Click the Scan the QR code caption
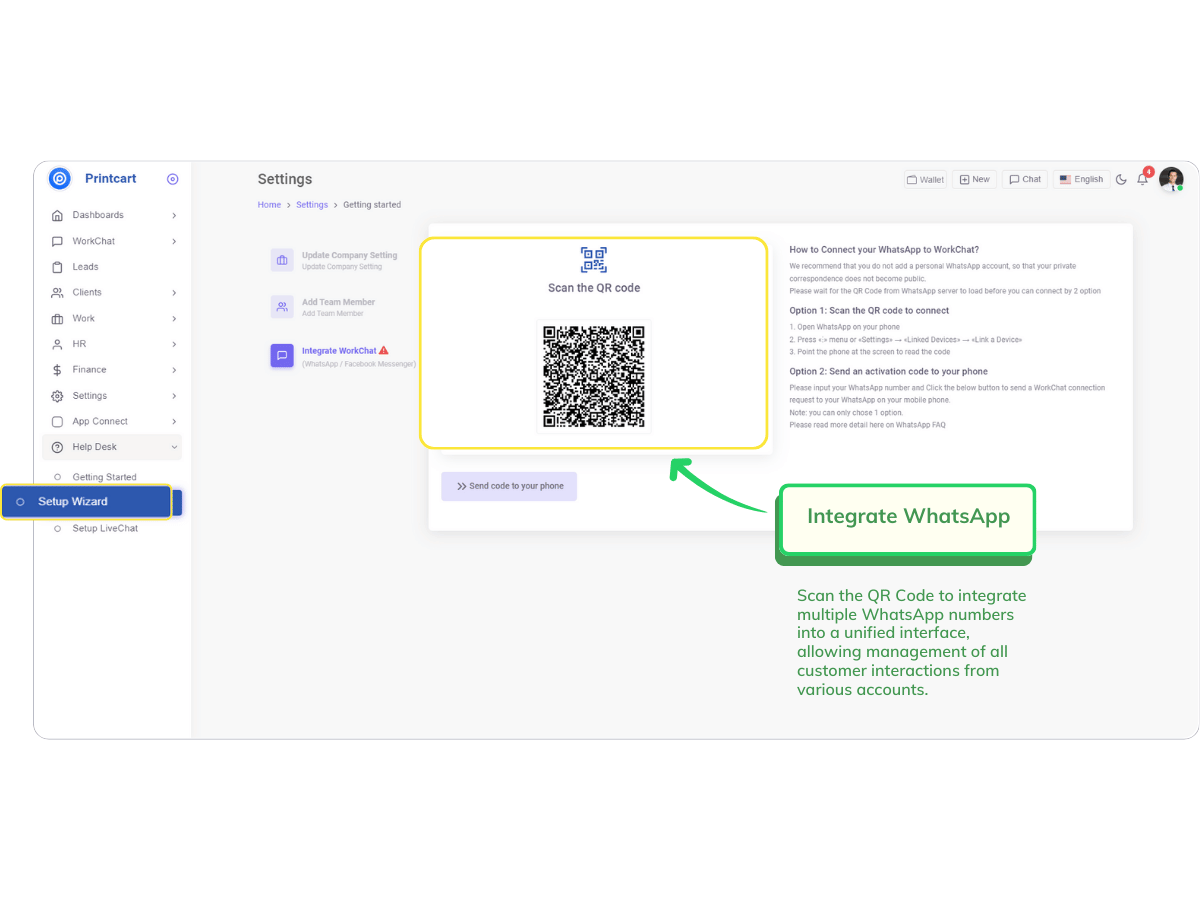Image resolution: width=1200 pixels, height=900 pixels. (x=594, y=288)
